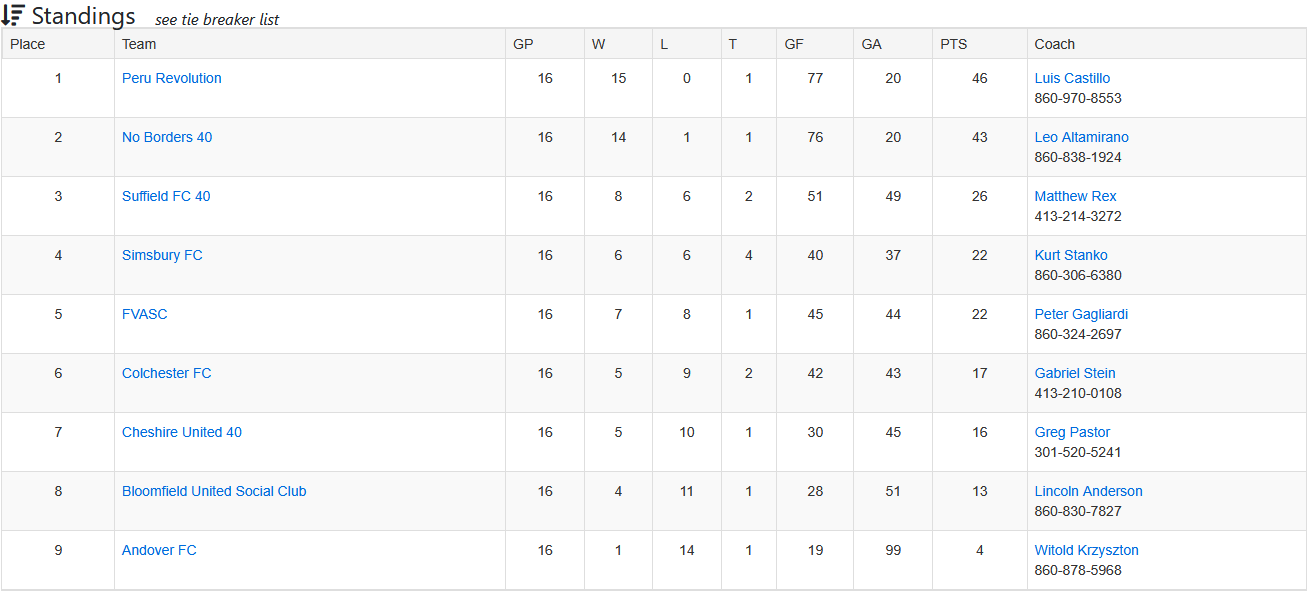This screenshot has width=1310, height=593.
Task: Click the Andover FC team link
Action: coord(159,550)
